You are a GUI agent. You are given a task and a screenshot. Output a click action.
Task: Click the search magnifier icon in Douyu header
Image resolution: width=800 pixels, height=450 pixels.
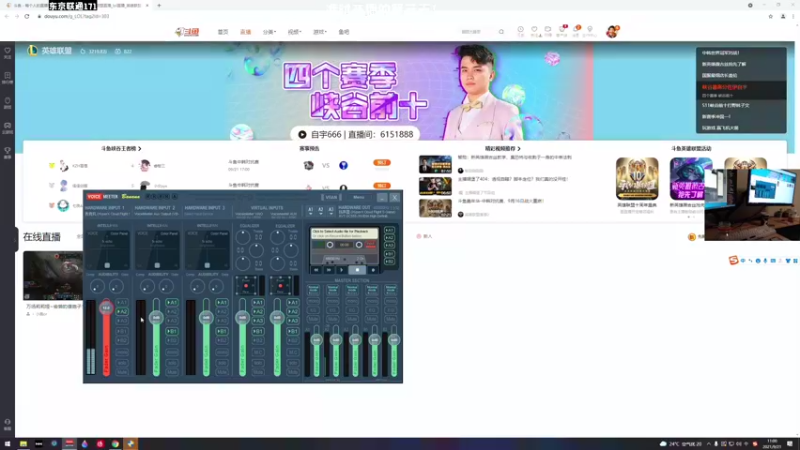tap(502, 32)
